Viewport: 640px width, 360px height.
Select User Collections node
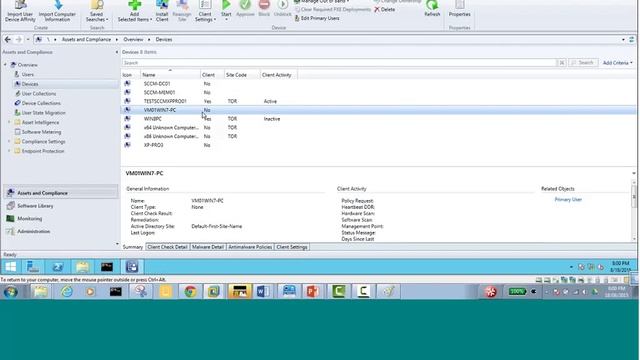click(39, 94)
